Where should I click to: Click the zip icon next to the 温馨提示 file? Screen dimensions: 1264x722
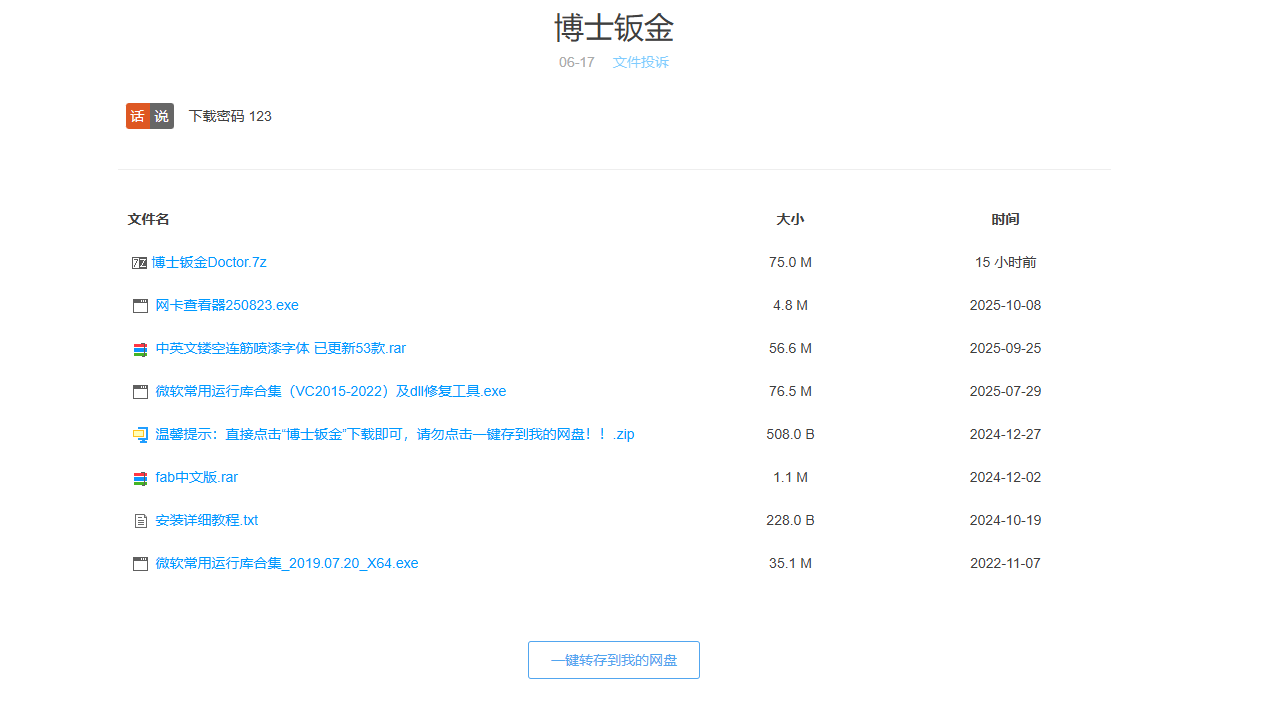(x=140, y=434)
